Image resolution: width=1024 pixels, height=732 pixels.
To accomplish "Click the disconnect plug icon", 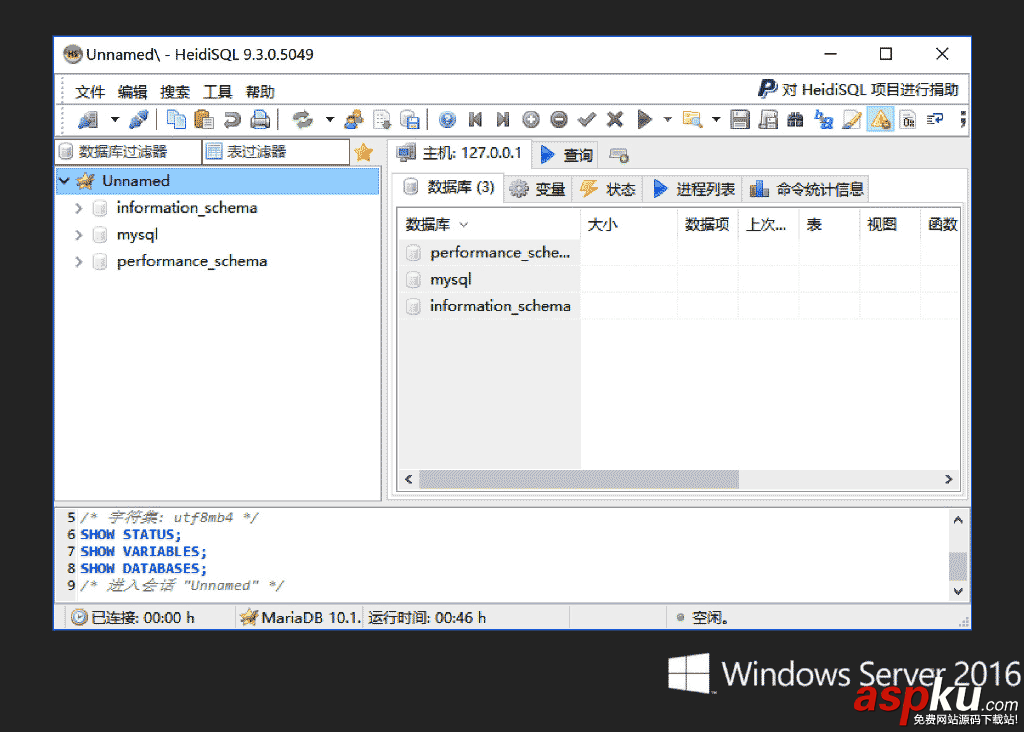I will 139,119.
